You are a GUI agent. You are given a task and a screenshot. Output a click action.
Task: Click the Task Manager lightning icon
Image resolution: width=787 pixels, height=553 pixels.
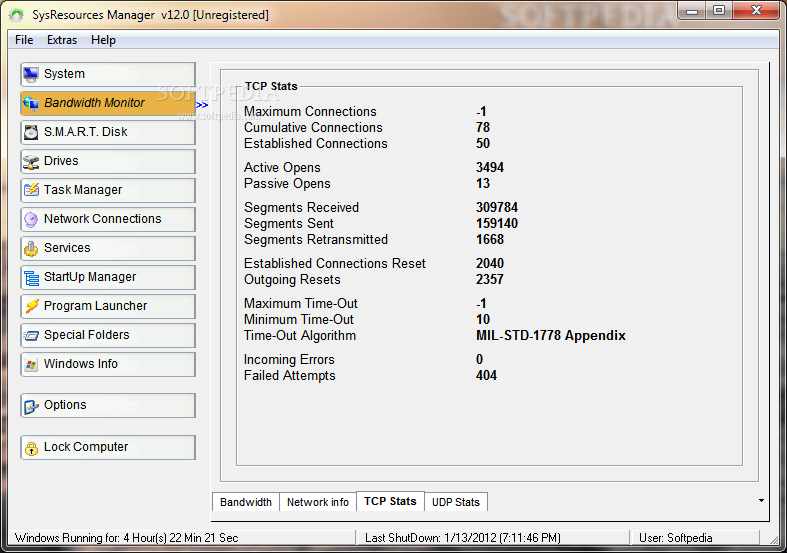coord(31,190)
